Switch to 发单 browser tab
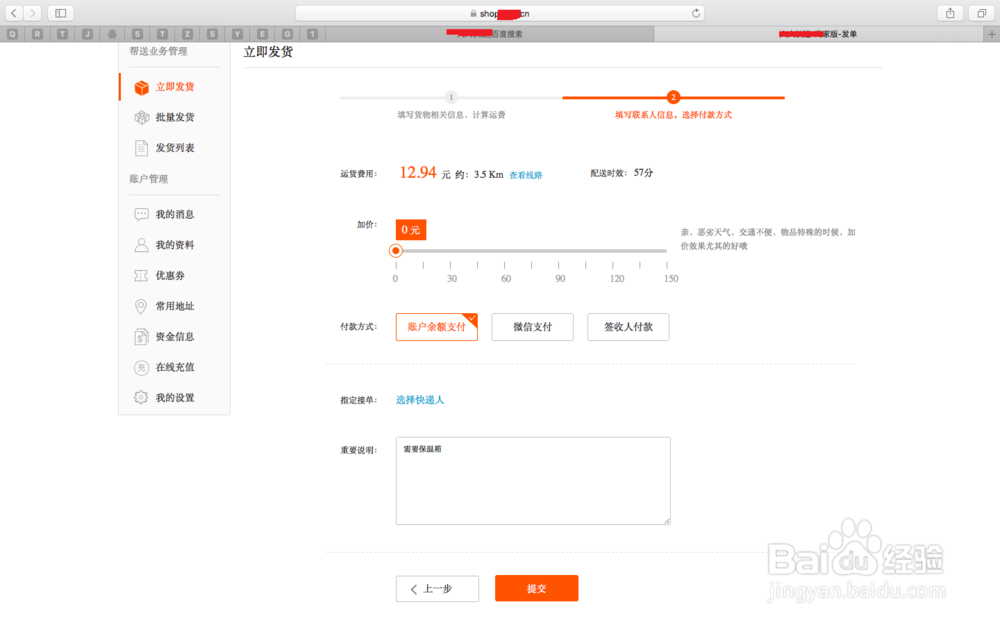 click(x=820, y=34)
